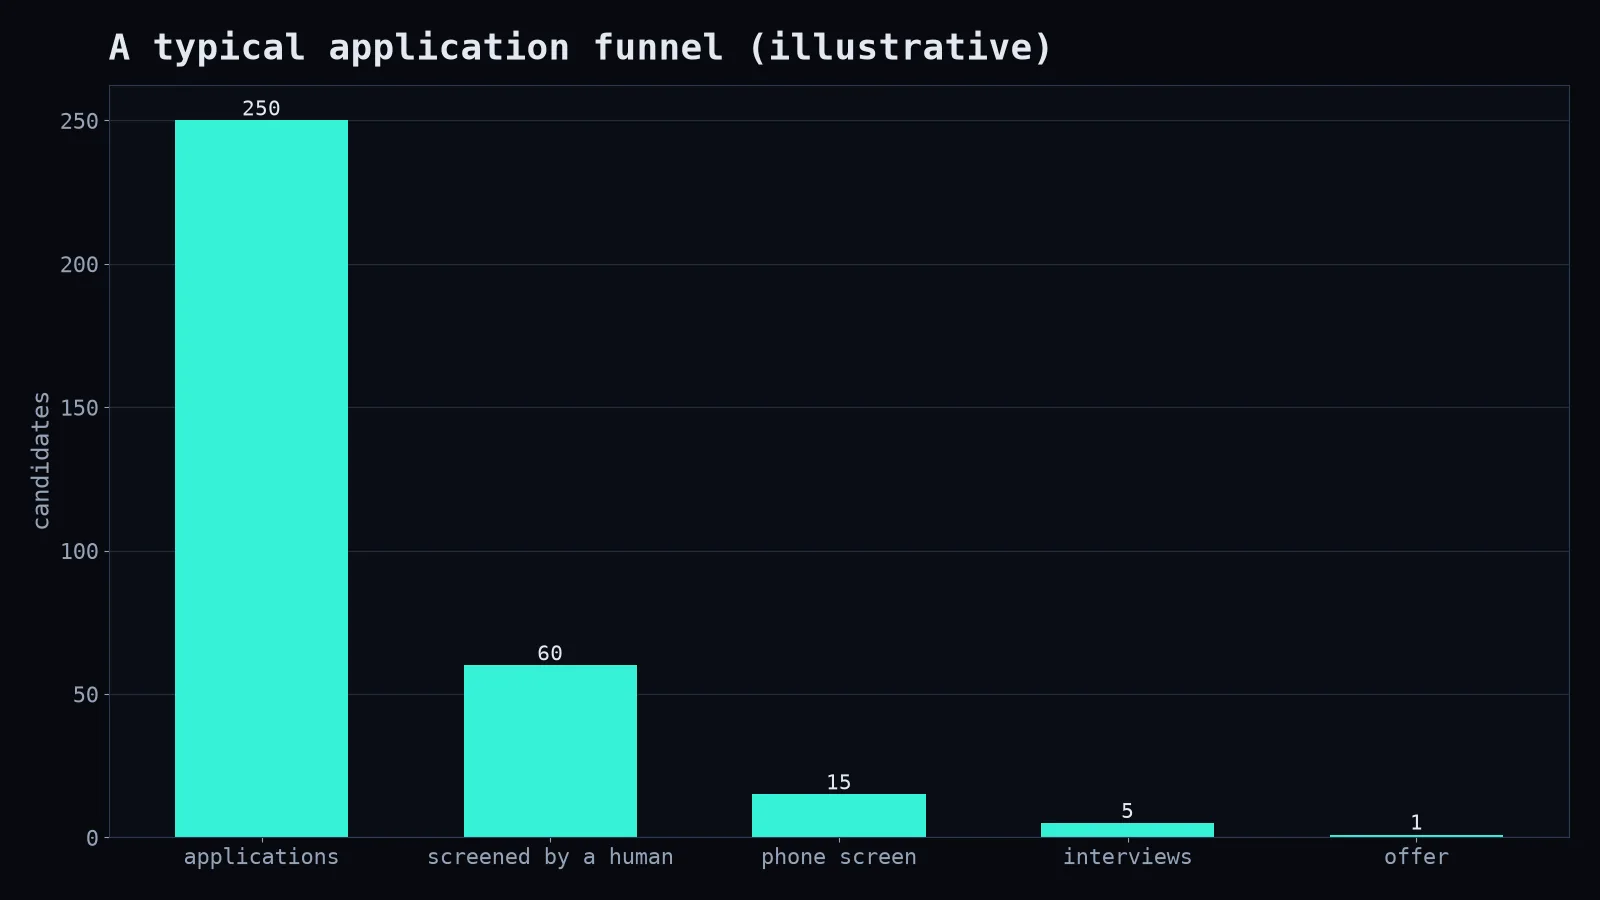Click the value label 250

pos(261,108)
